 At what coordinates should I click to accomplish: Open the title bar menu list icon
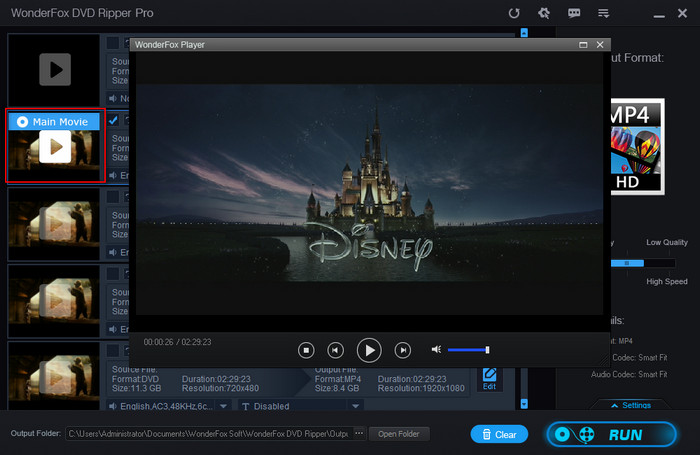[x=603, y=14]
